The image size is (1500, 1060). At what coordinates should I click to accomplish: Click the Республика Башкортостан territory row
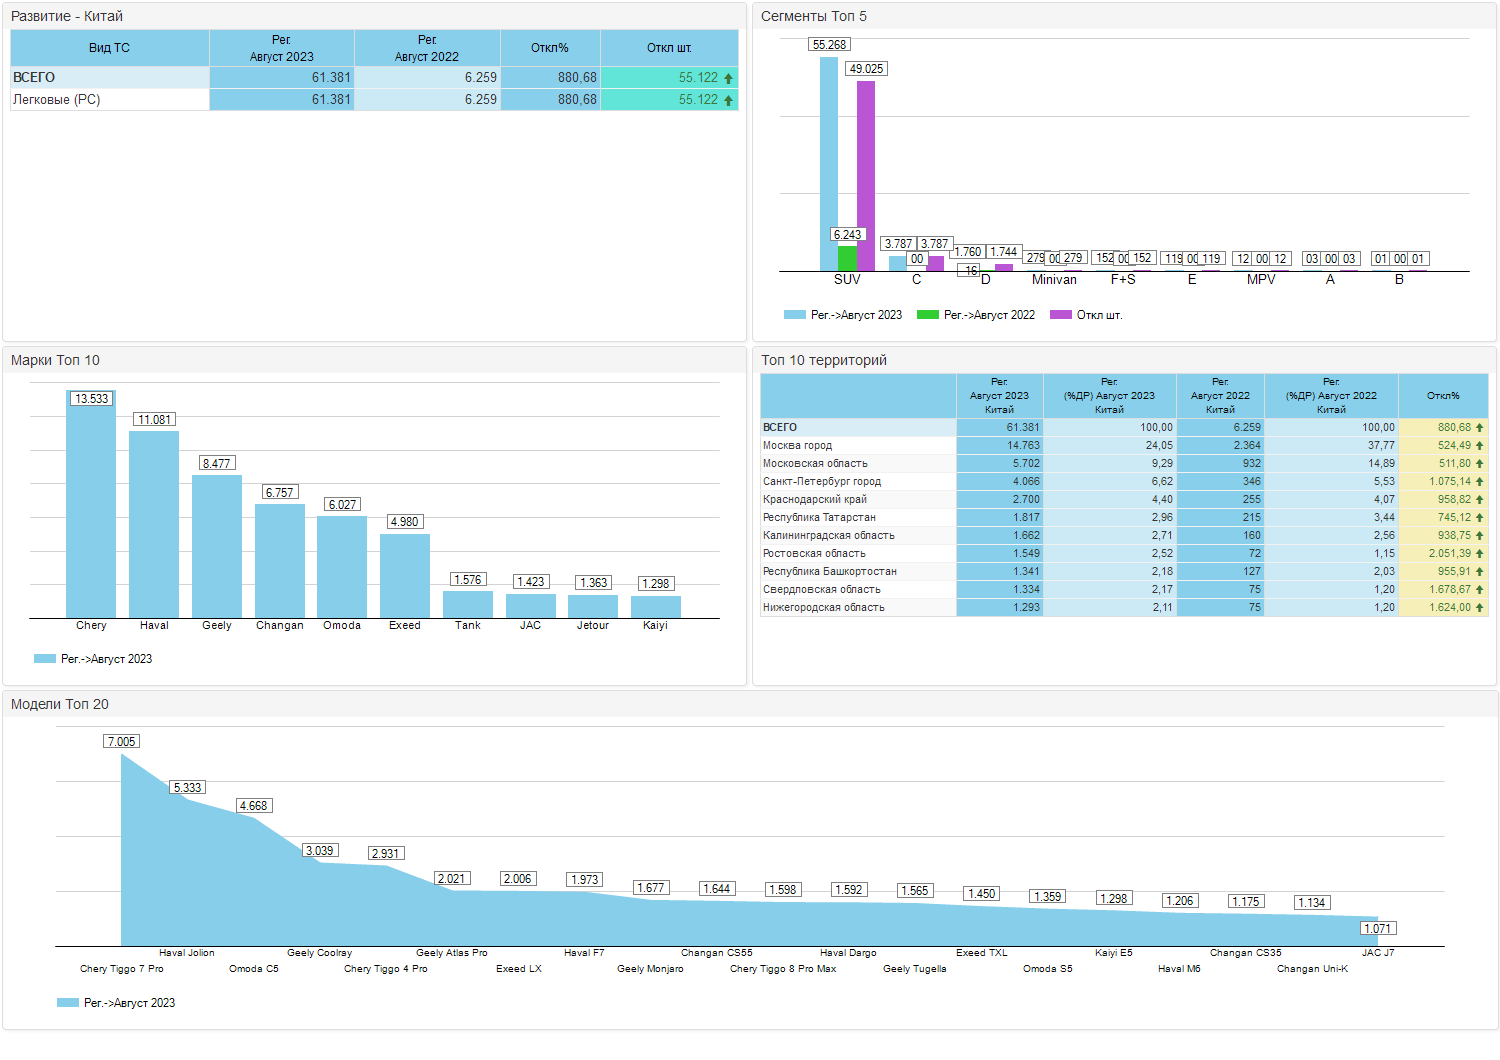coord(1124,572)
